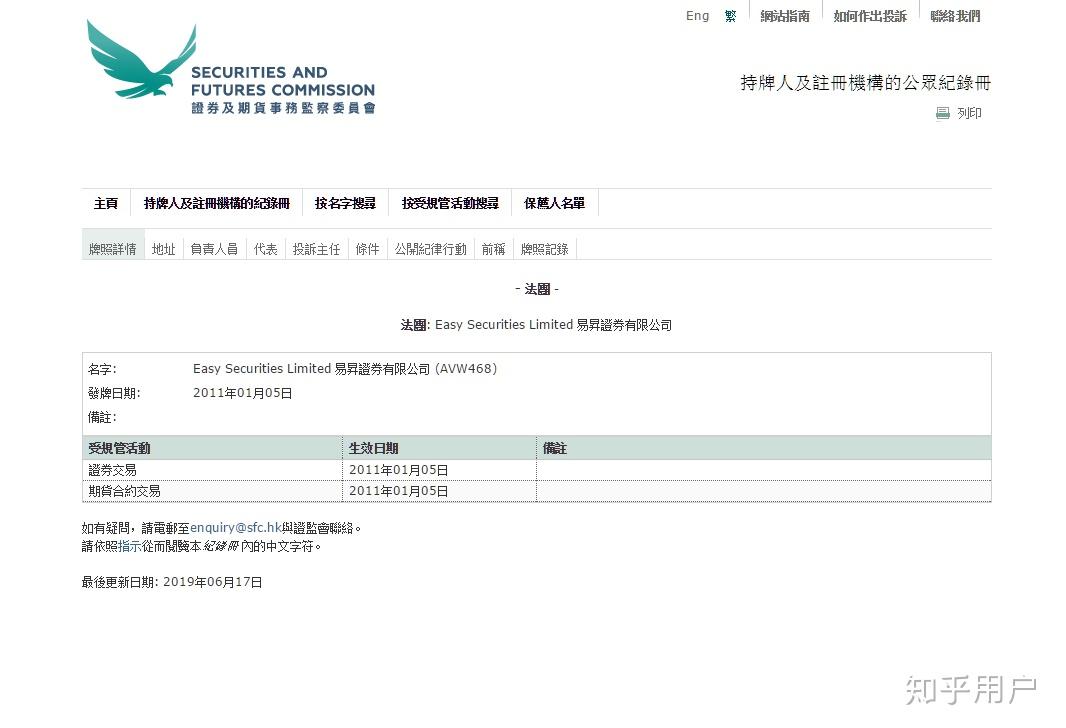Switch to the 代表 tab
1066x728 pixels.
click(266, 249)
